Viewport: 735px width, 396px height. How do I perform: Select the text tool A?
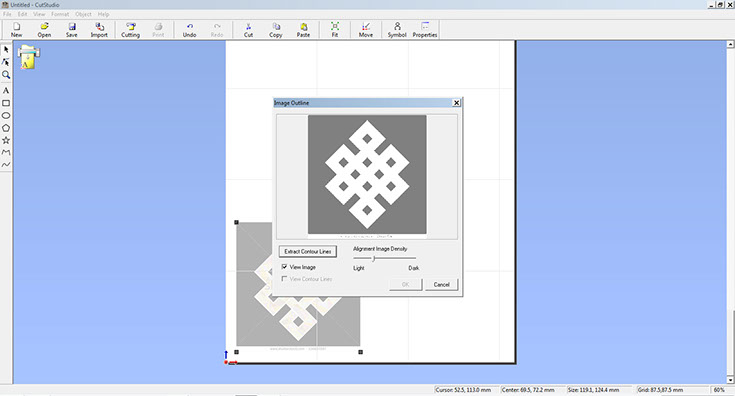[6, 90]
